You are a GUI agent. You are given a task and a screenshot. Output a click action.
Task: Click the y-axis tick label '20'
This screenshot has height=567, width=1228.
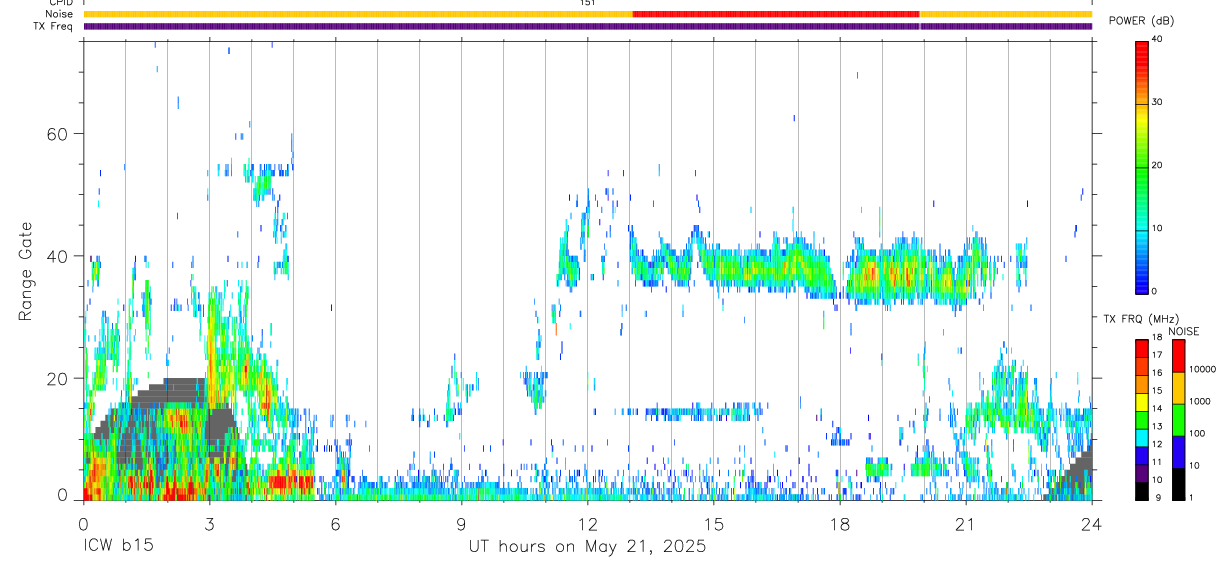click(59, 378)
